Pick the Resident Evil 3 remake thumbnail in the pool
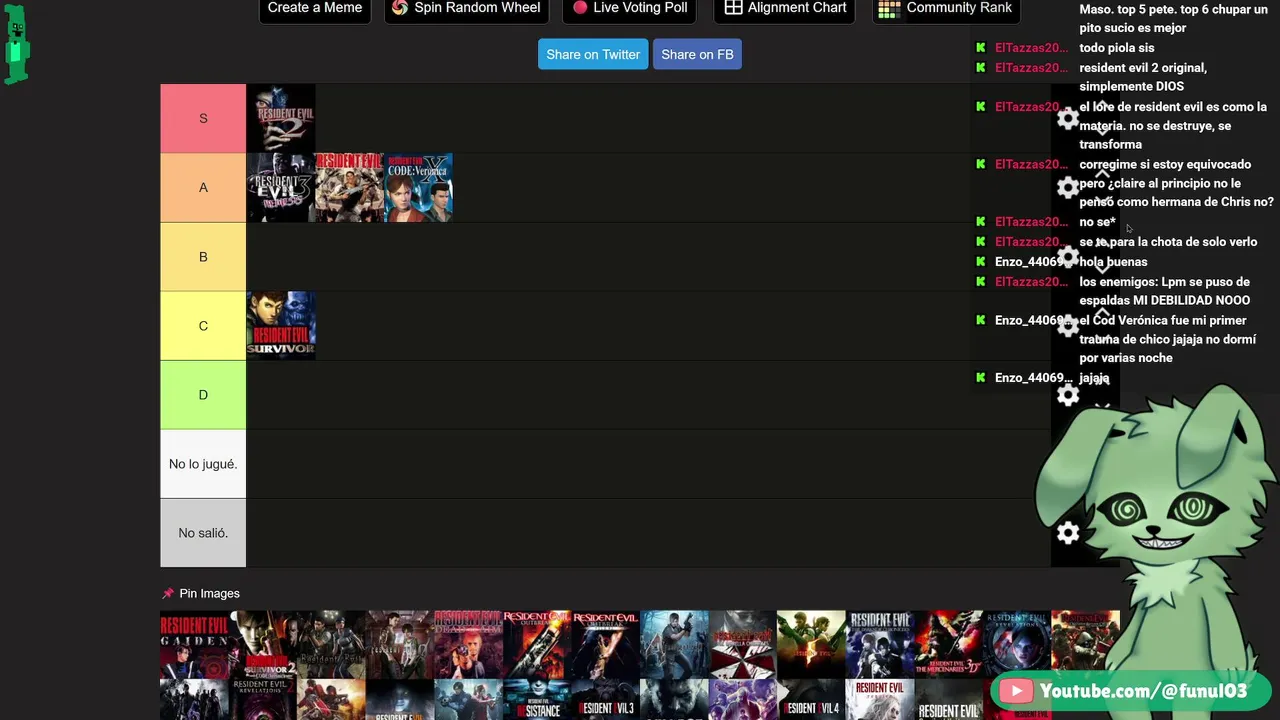This screenshot has width=1280, height=720. tap(606, 700)
